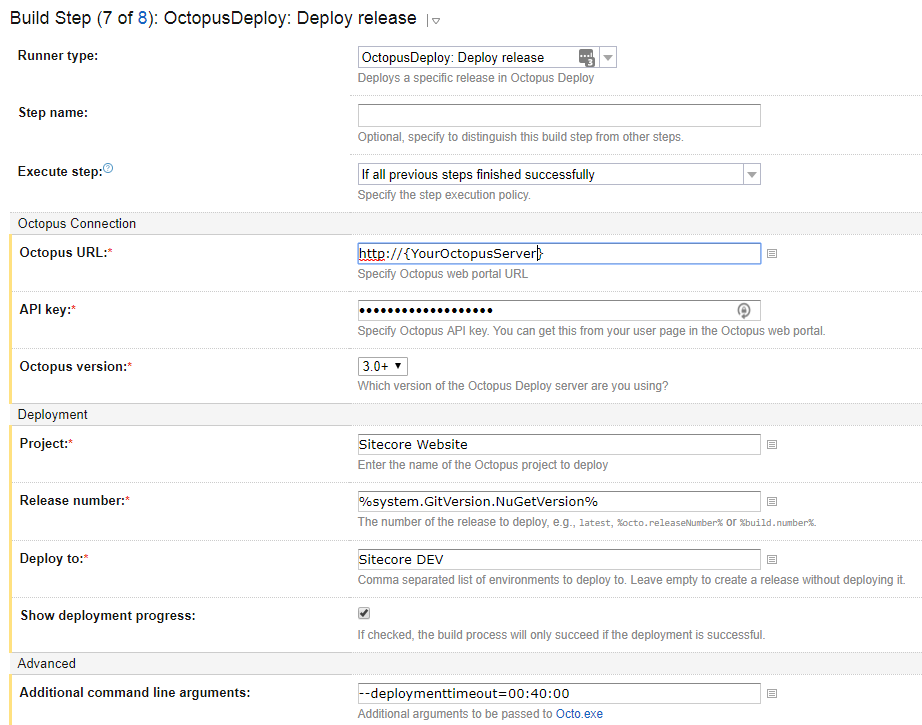This screenshot has width=922, height=725.
Task: Click into the Octopus URL field
Action: click(559, 253)
